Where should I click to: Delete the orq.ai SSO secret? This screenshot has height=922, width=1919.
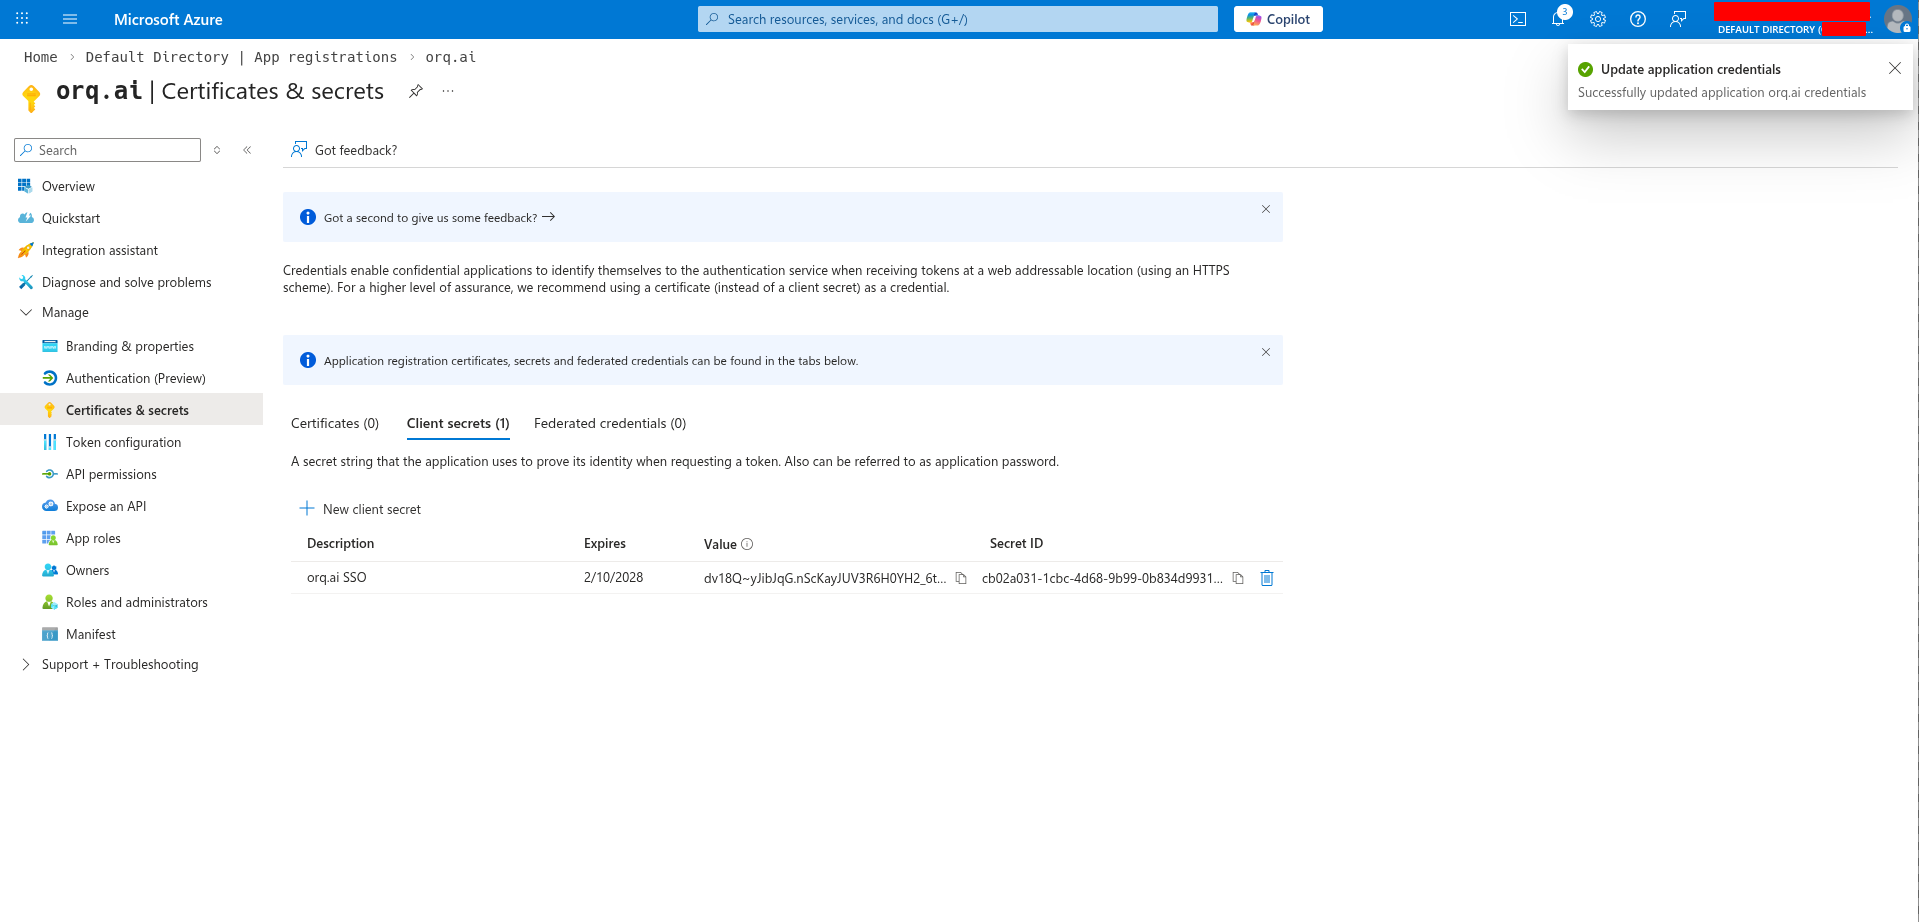[1267, 578]
